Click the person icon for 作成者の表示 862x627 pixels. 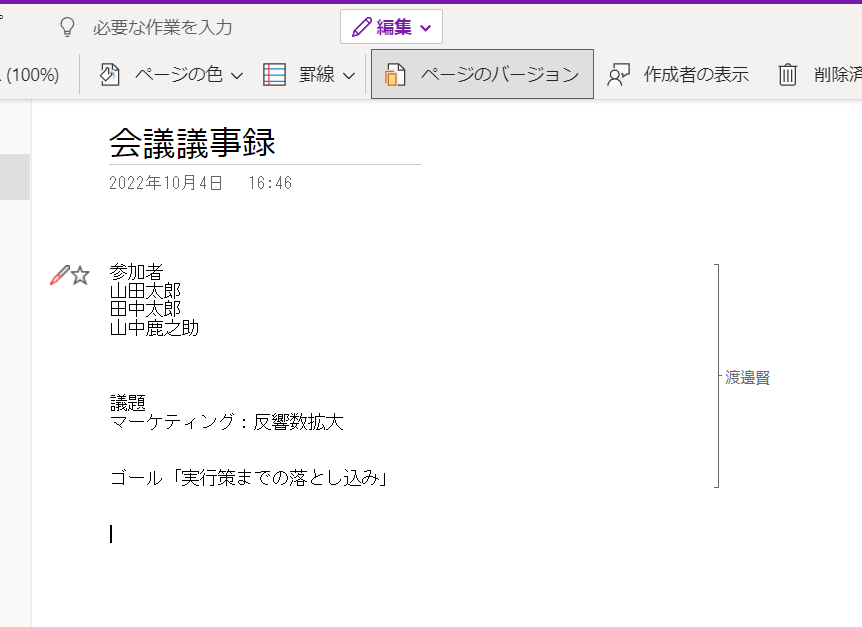[620, 74]
